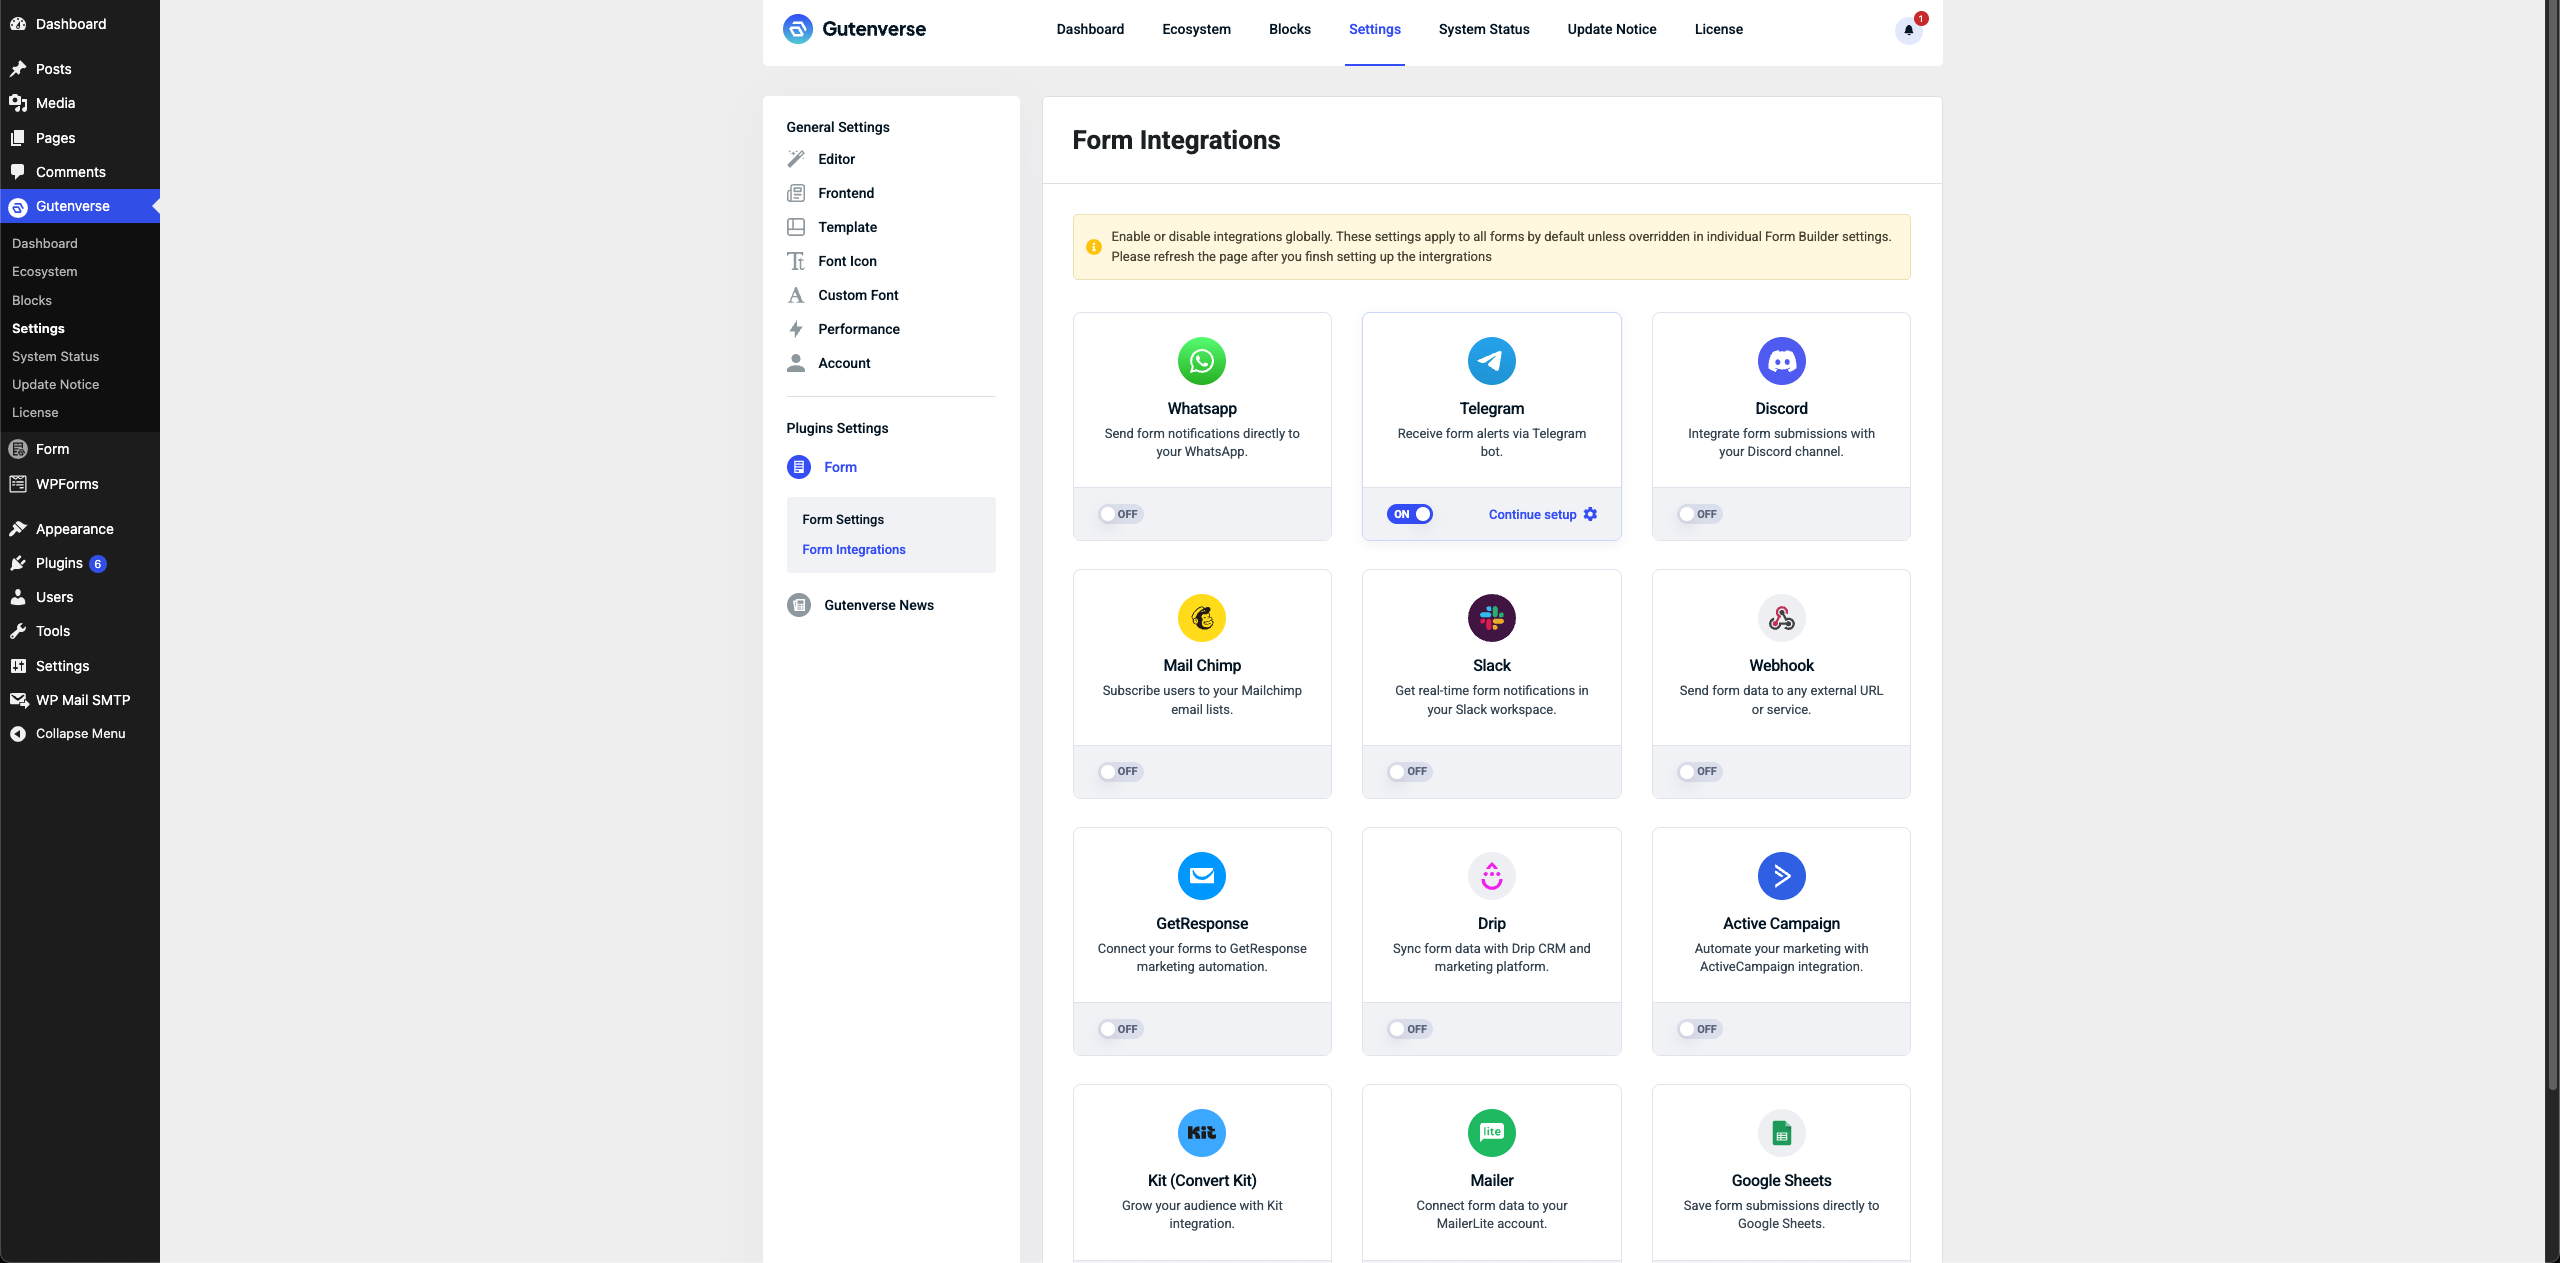Click the Editor magic wand icon

click(796, 159)
